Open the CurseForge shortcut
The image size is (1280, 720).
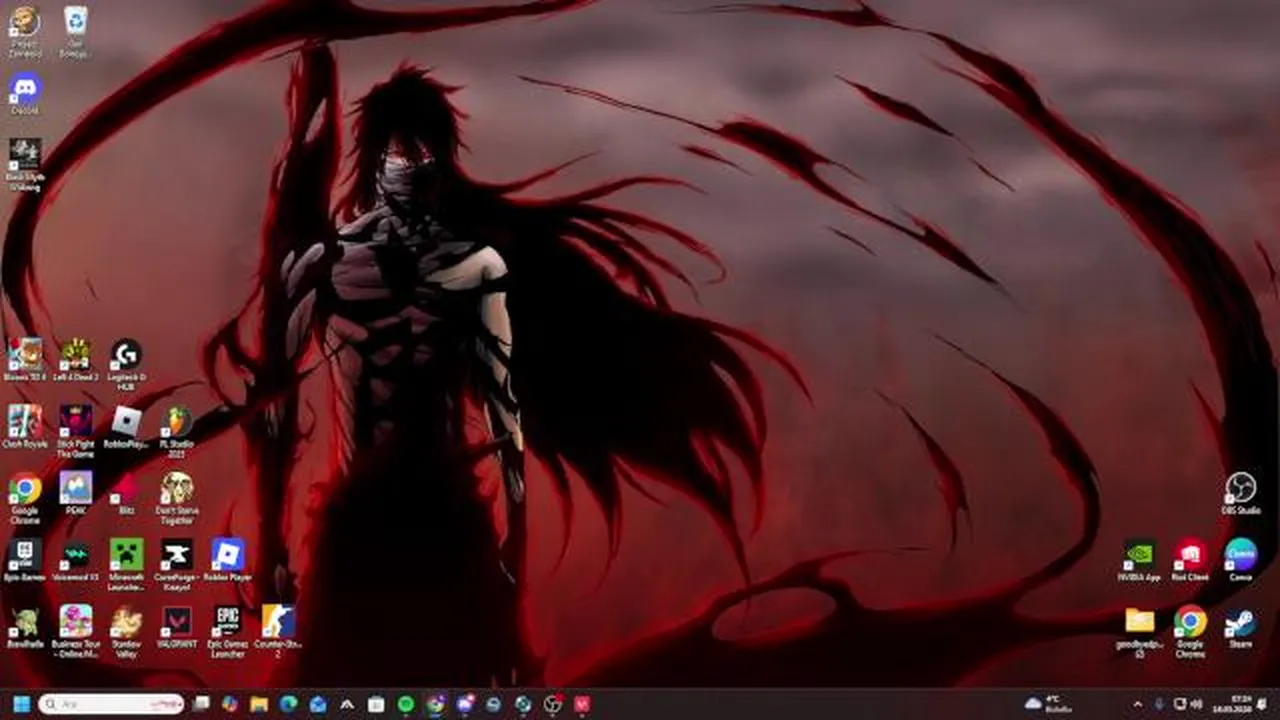pyautogui.click(x=176, y=564)
